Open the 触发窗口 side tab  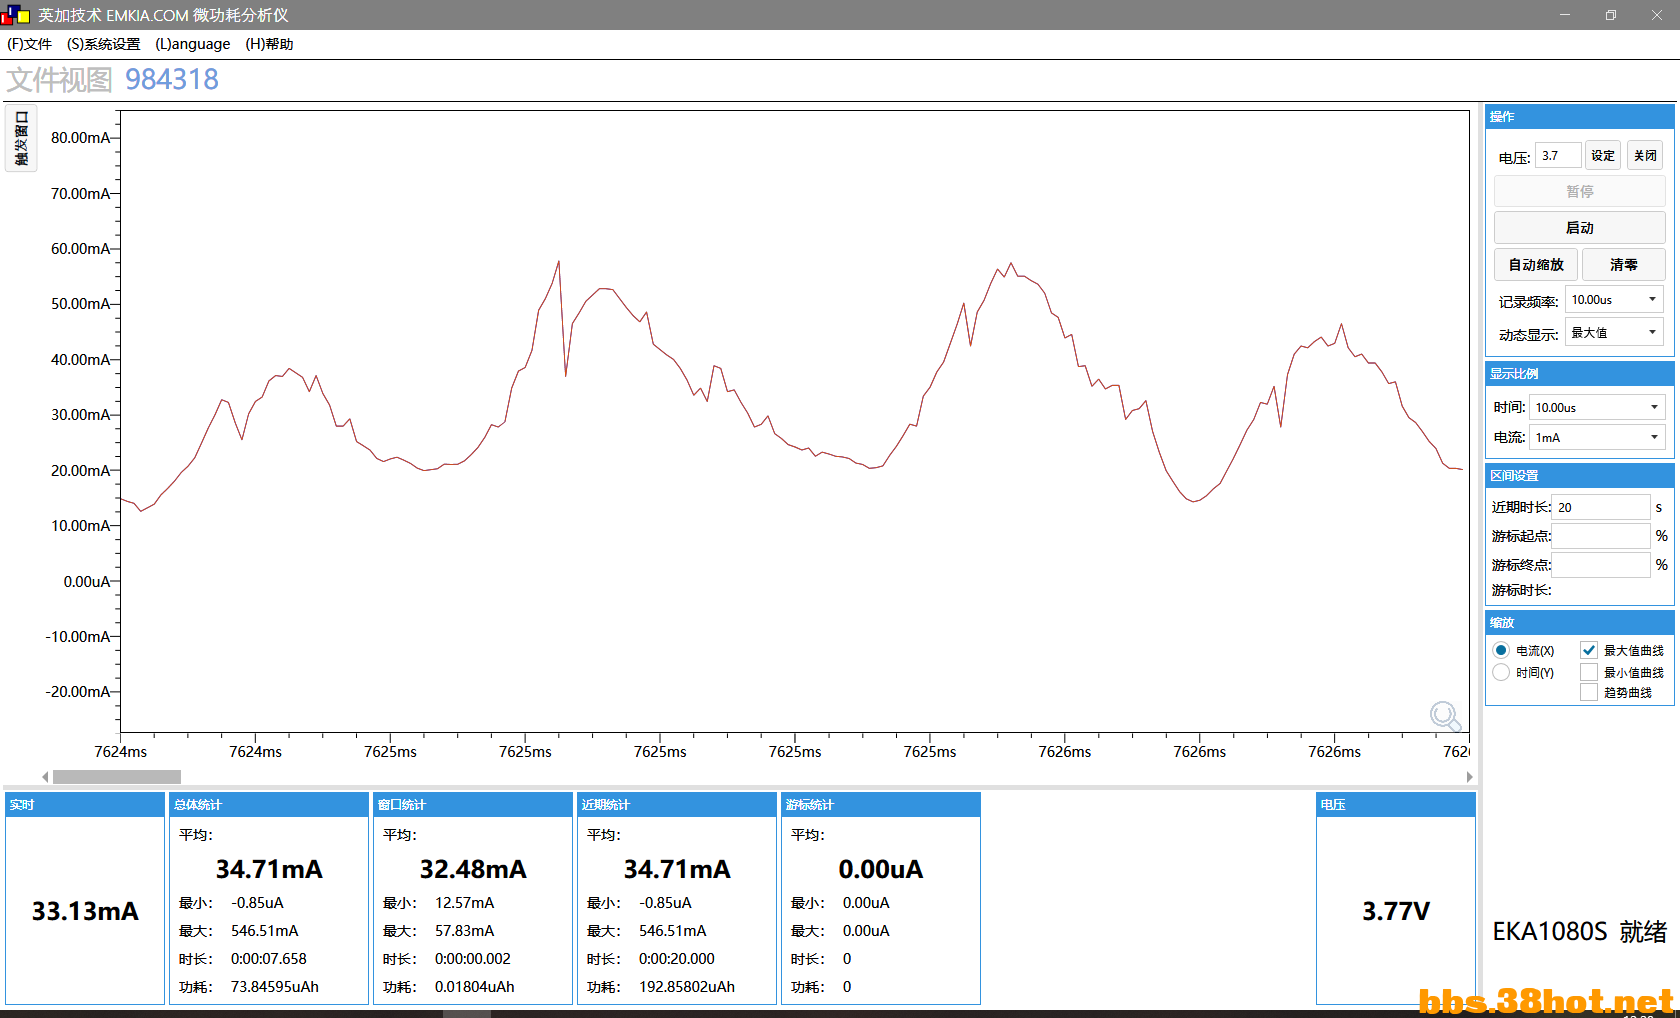21,138
